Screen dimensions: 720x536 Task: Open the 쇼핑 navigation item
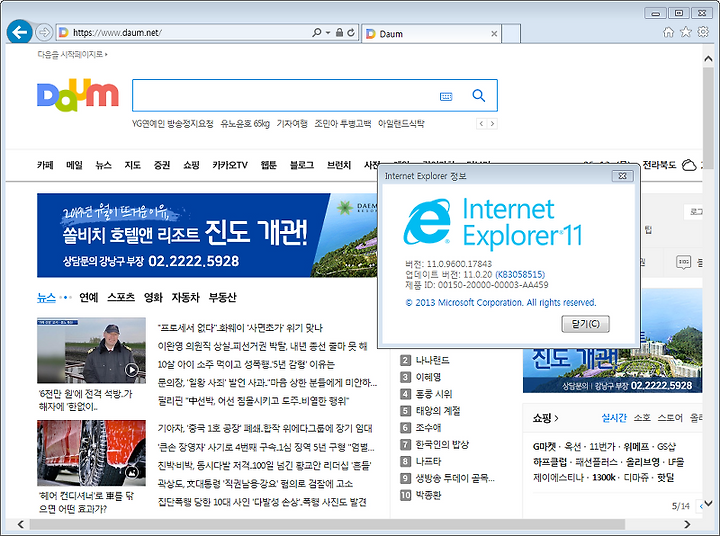[x=191, y=165]
